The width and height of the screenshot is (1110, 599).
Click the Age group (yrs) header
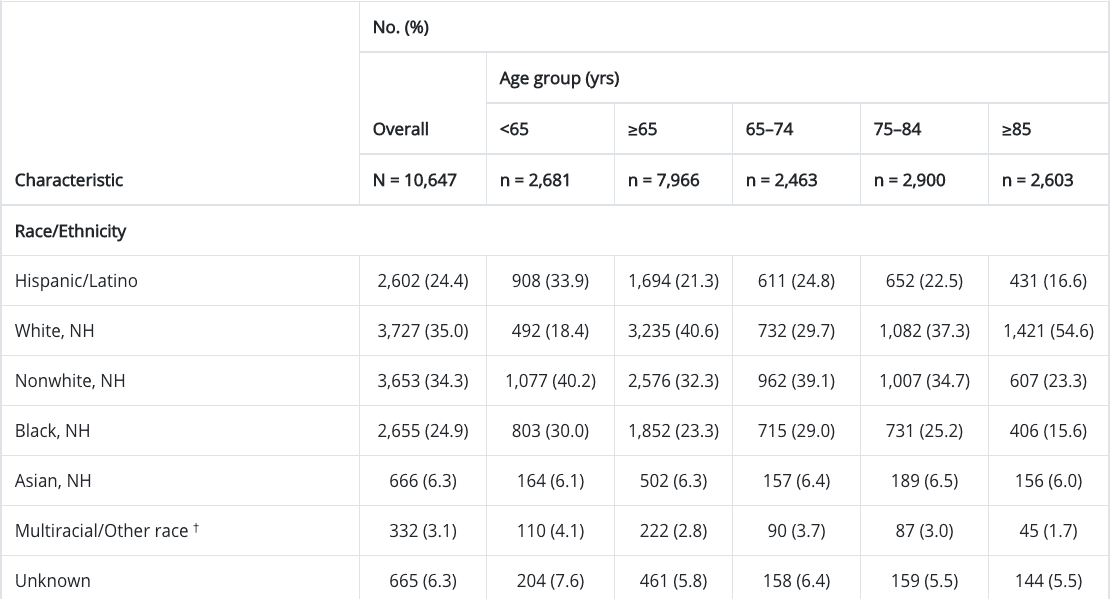(x=558, y=79)
